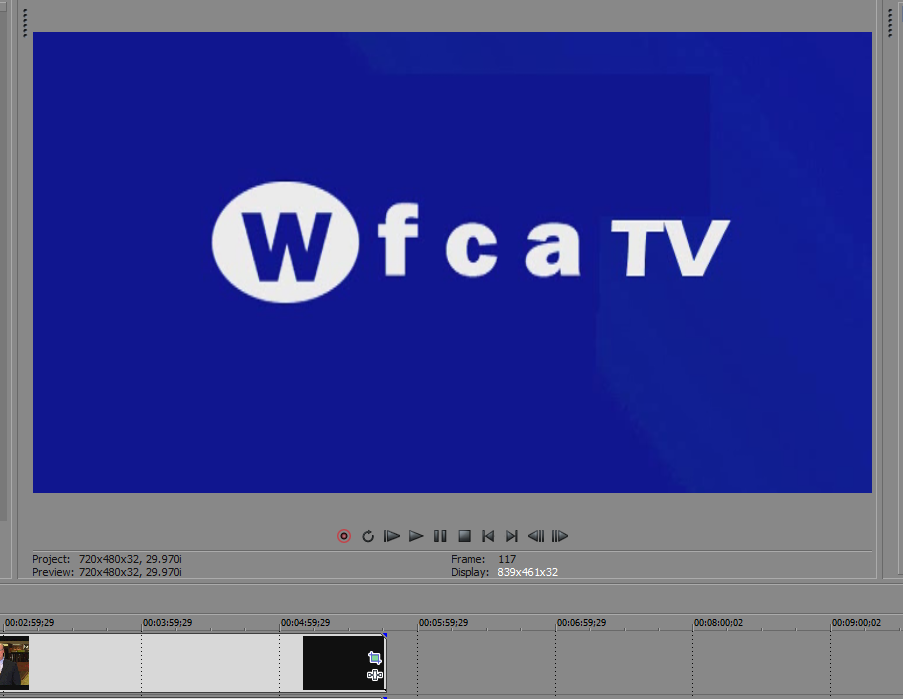The height and width of the screenshot is (699, 903).
Task: Click the preview window left grip handle
Action: pos(25,23)
